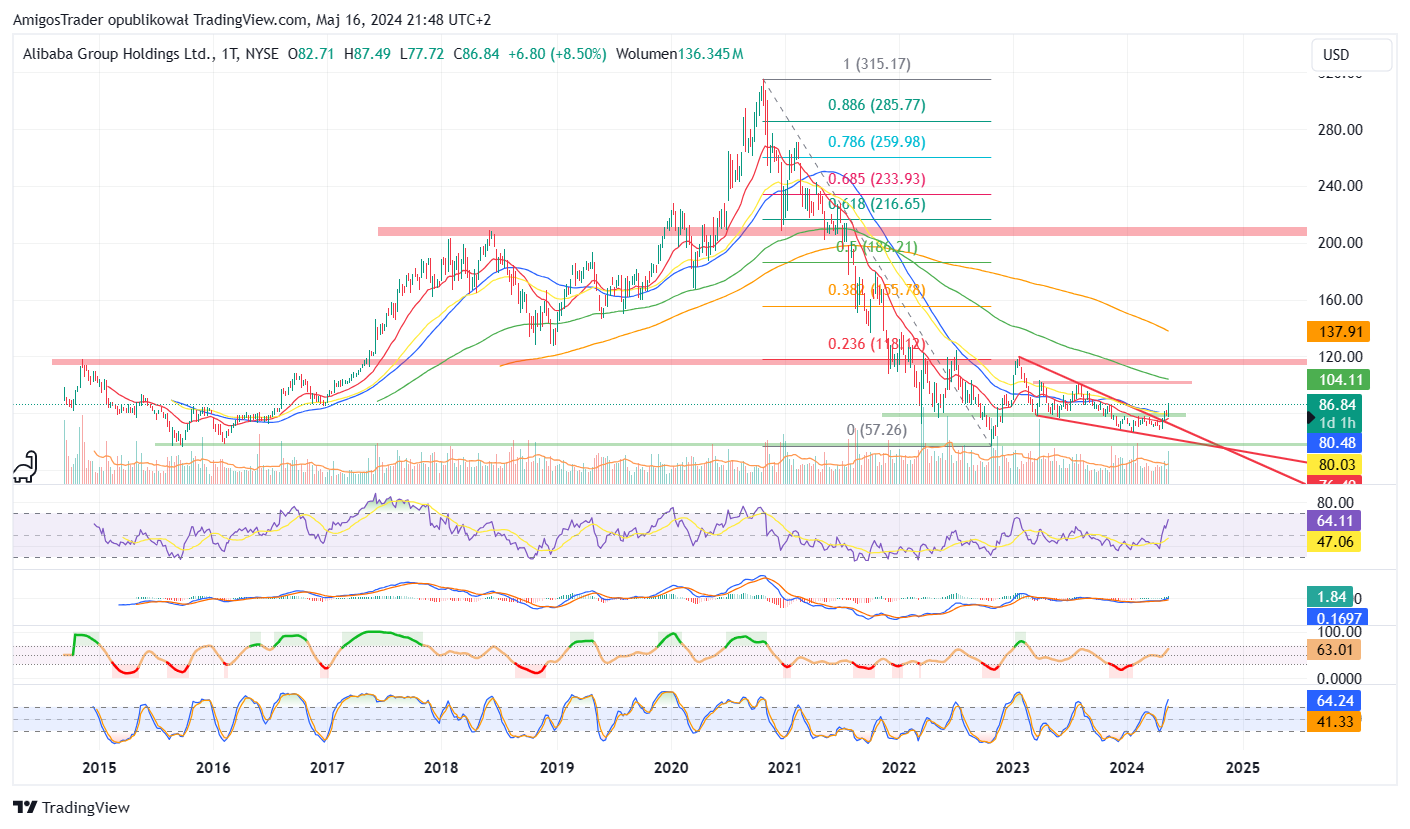Click the 1T interval label
The height and width of the screenshot is (829, 1410).
[228, 53]
